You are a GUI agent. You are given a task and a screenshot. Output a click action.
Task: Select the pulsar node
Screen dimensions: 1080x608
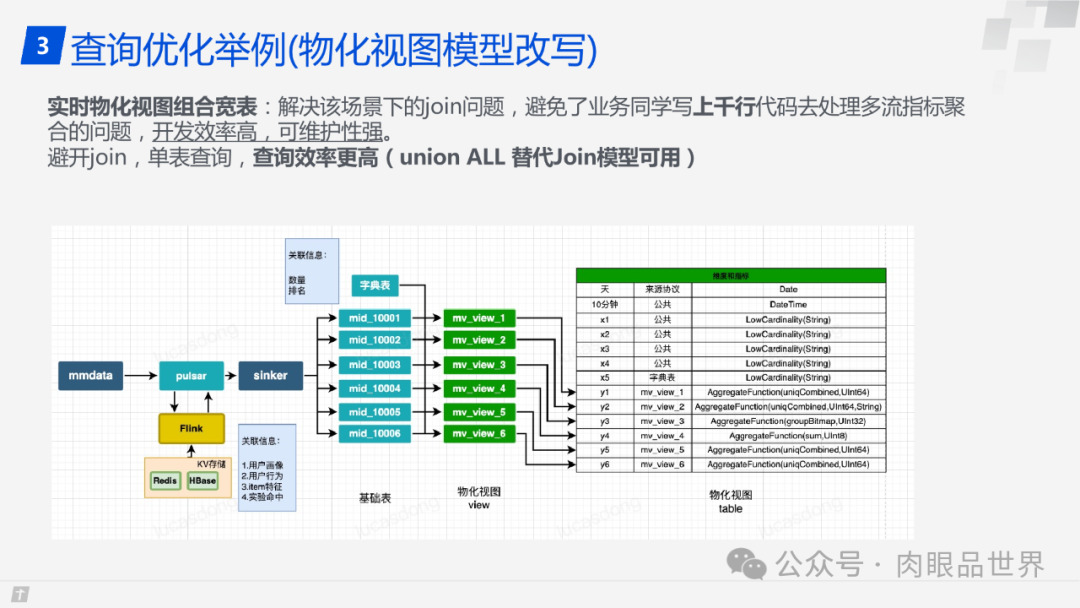coord(191,376)
